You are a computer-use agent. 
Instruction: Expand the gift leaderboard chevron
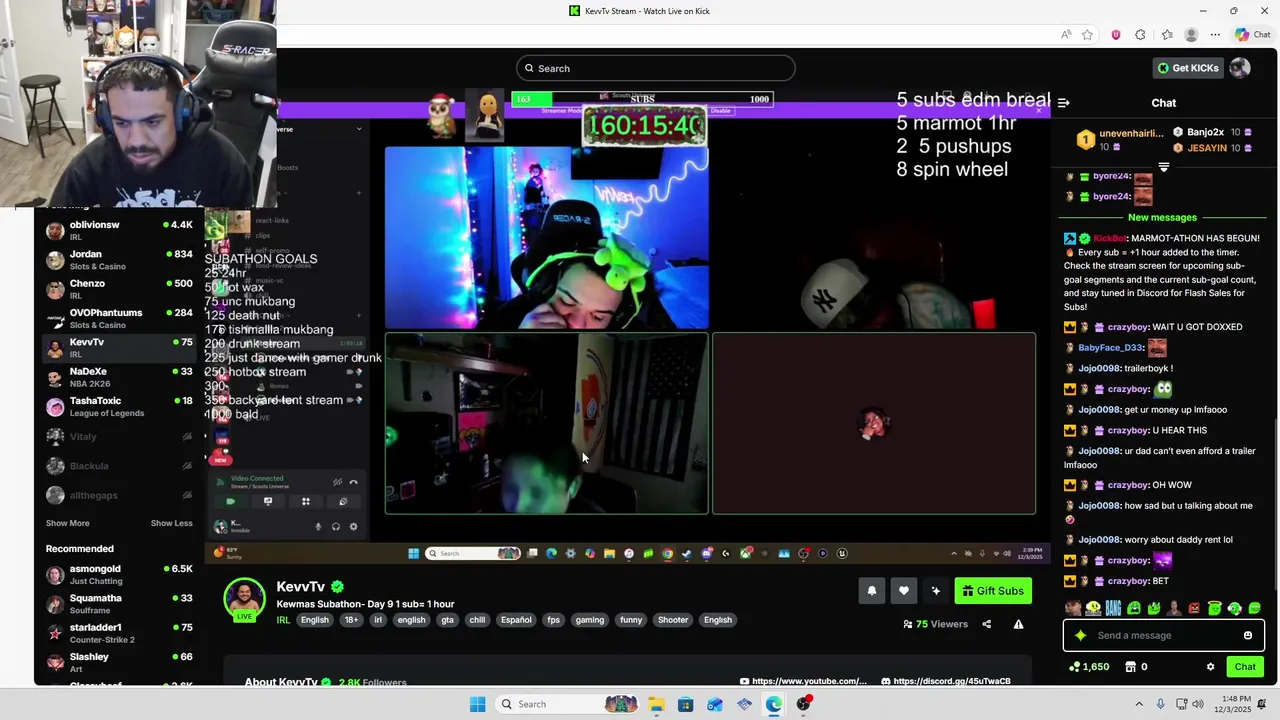(x=1163, y=167)
